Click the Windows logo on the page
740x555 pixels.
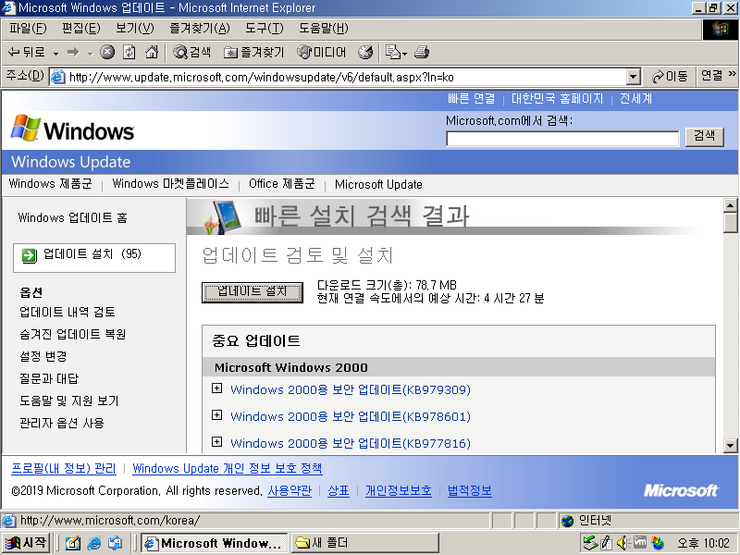coord(72,128)
